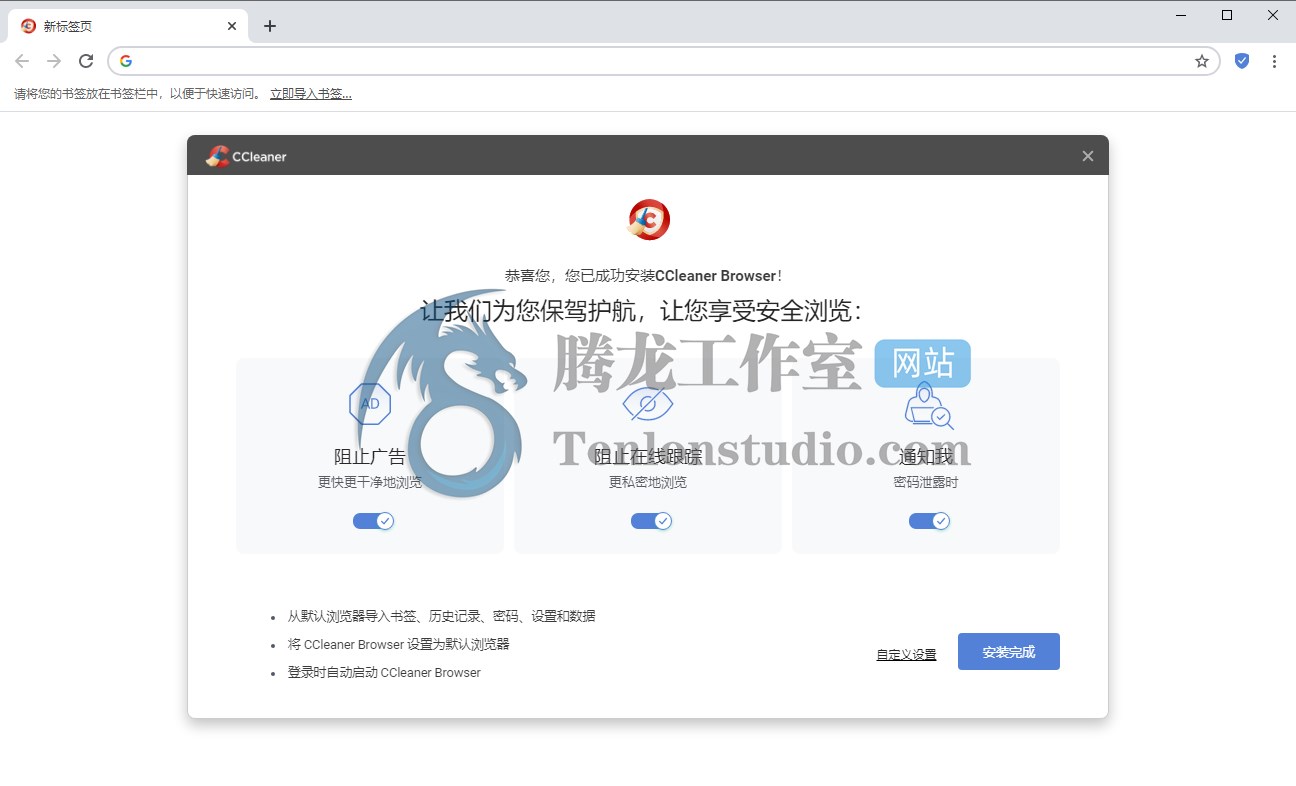The image size is (1296, 786).
Task: Close the CCleaner dialog with X
Action: (1088, 156)
